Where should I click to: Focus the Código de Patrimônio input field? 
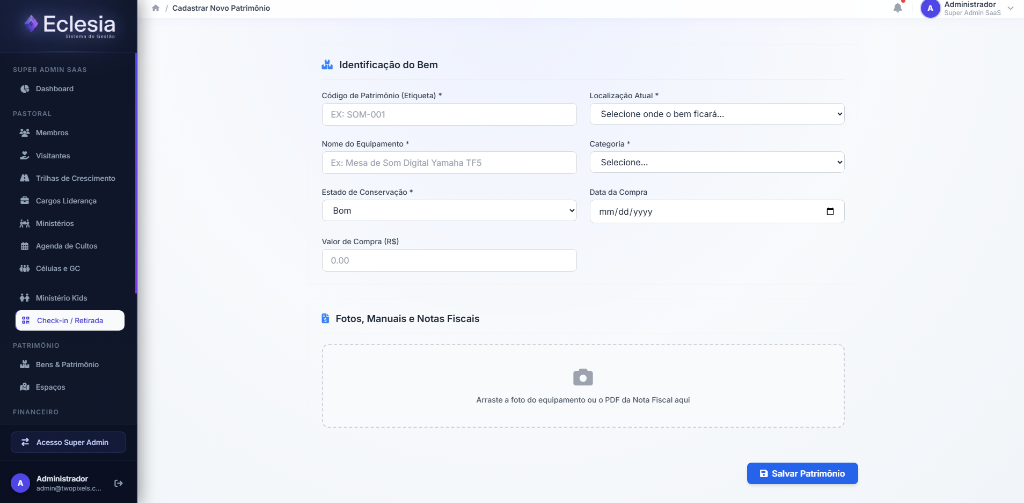click(449, 114)
